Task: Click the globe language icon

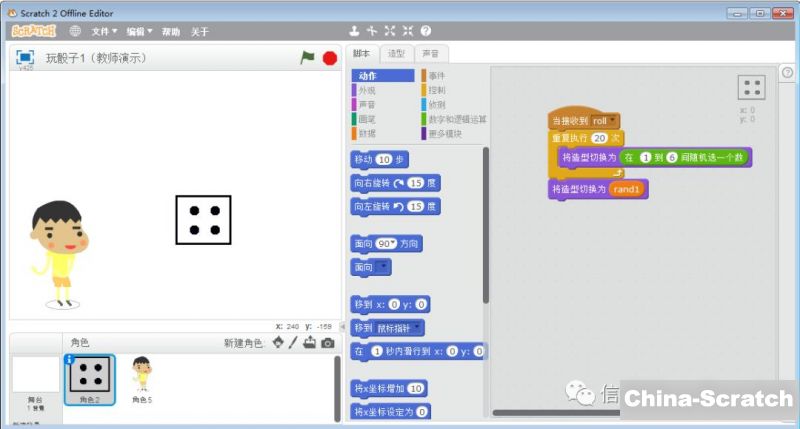Action: pos(75,31)
